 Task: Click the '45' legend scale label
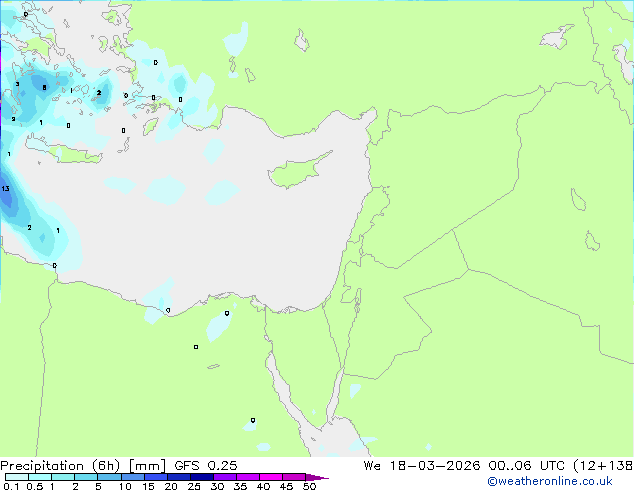tap(286, 486)
